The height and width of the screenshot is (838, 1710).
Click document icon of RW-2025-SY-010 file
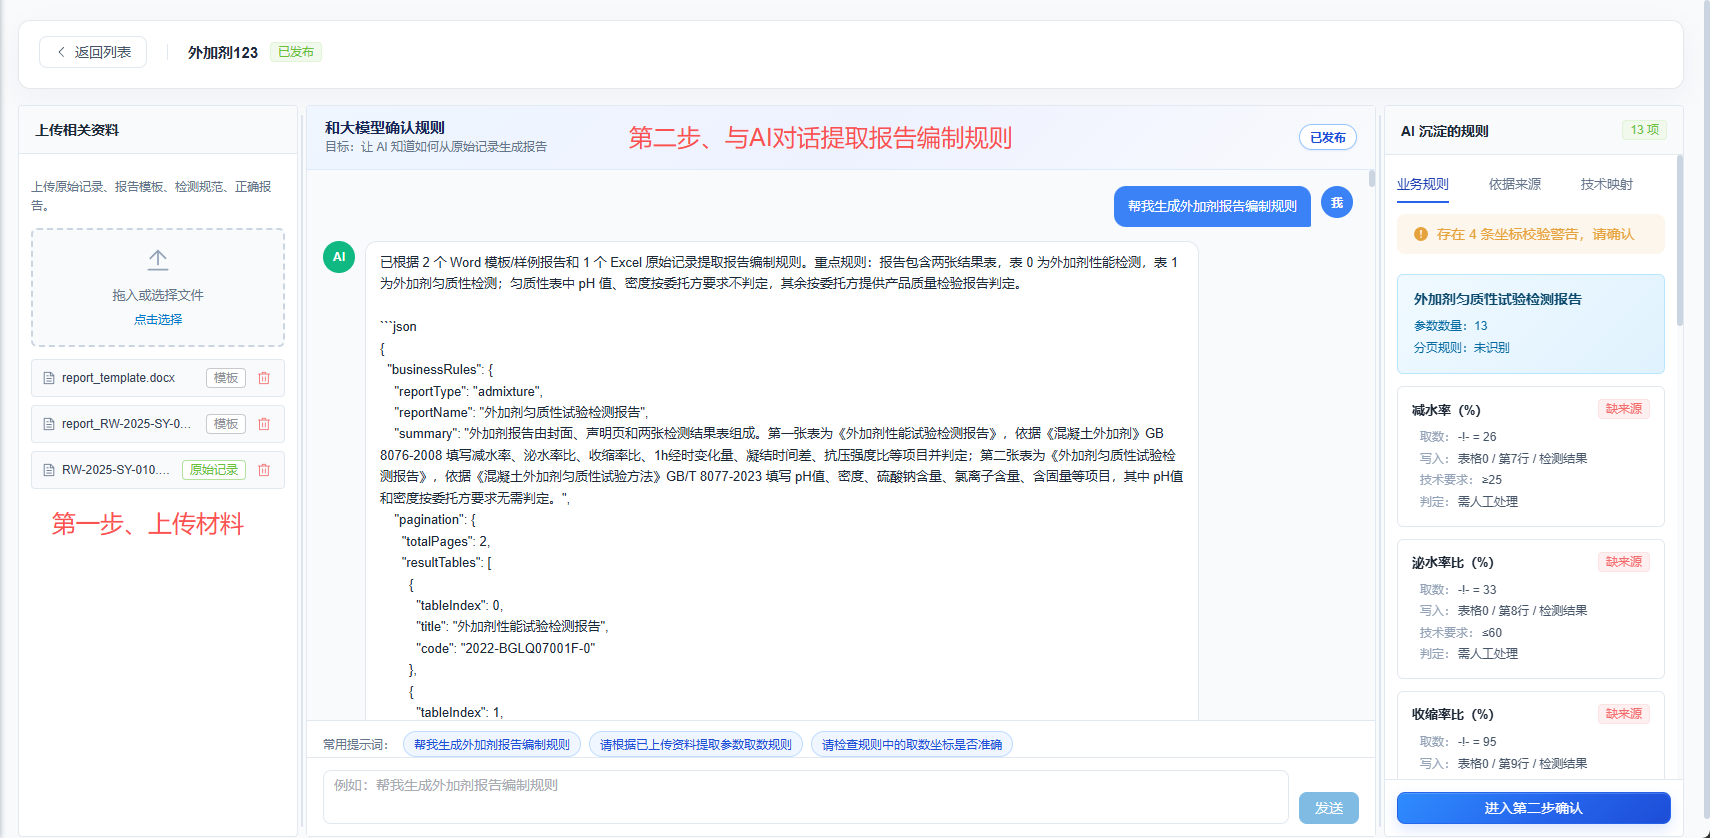pos(49,470)
